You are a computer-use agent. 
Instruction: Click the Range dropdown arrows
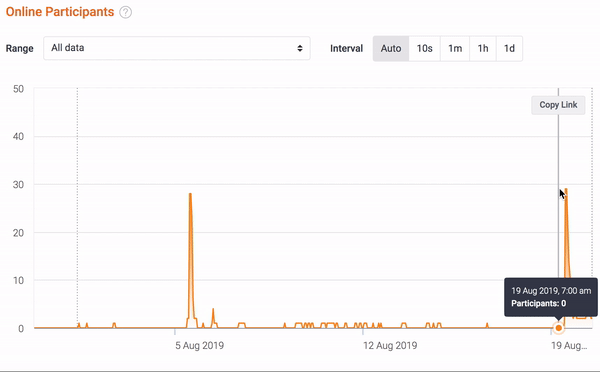300,48
